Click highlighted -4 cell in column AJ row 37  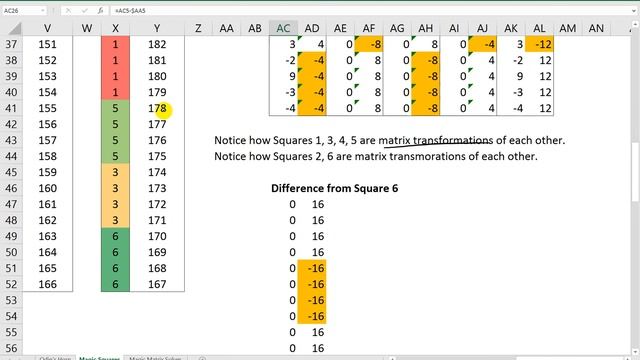click(x=482, y=44)
